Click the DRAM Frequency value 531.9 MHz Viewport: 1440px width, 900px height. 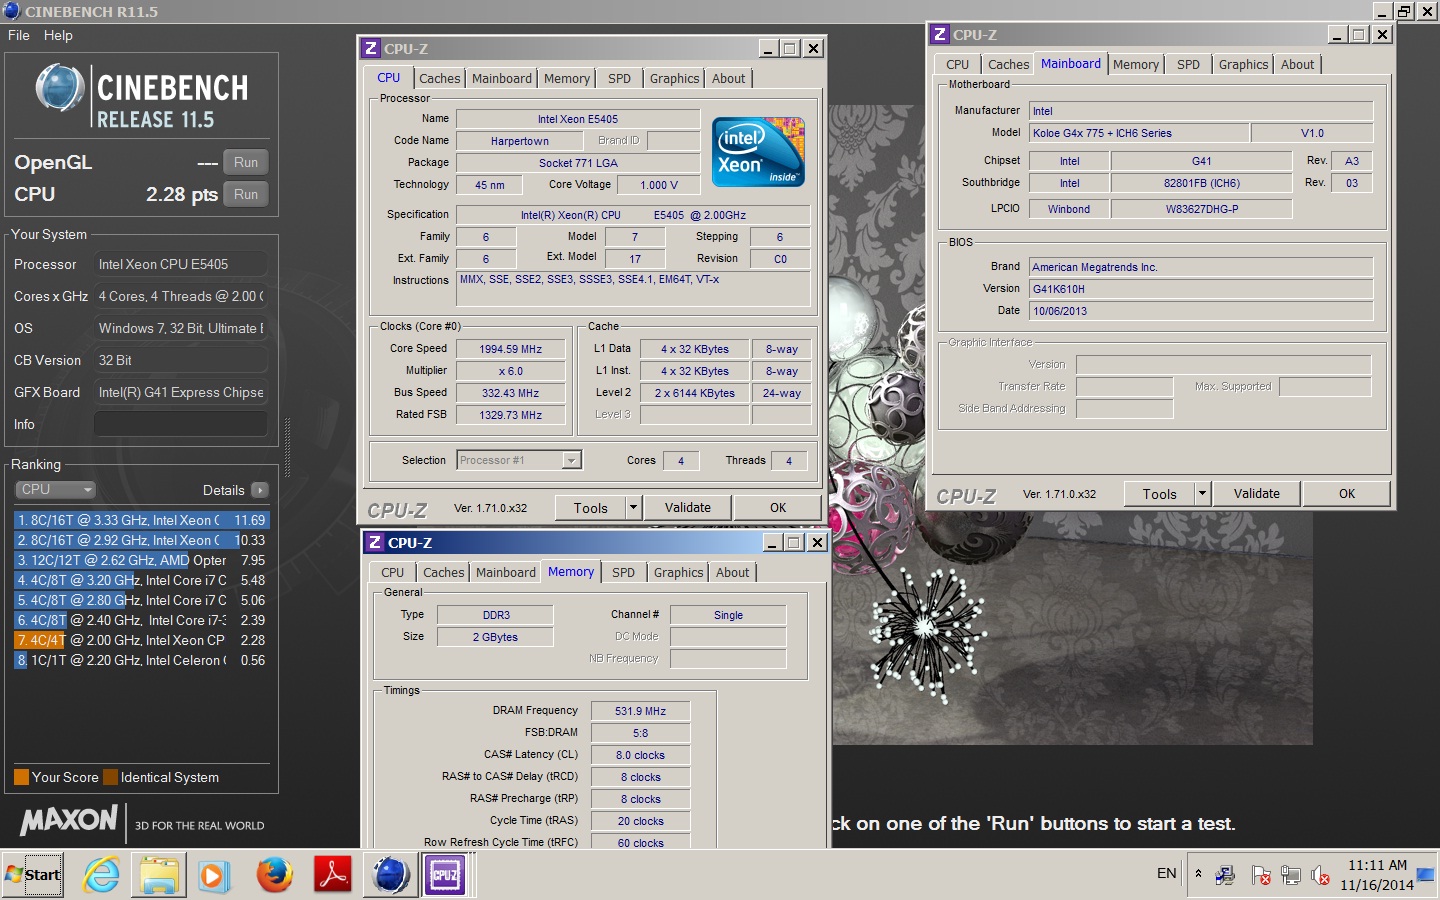click(640, 711)
